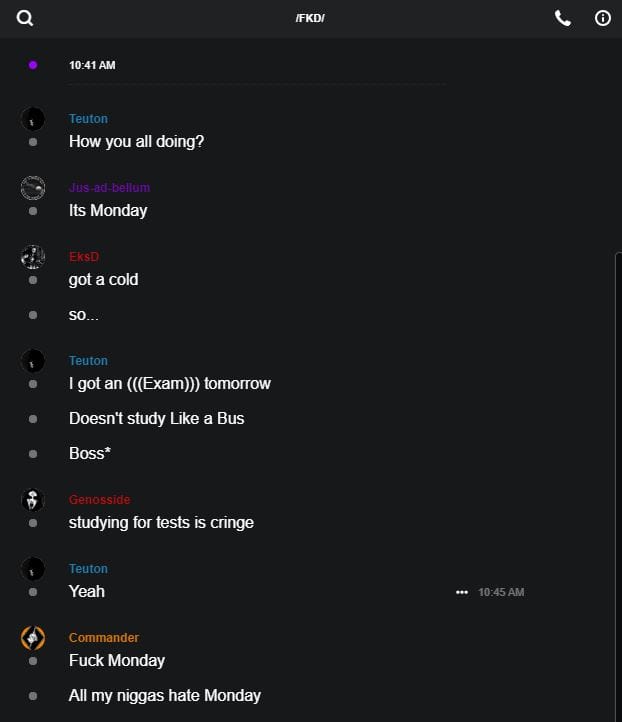Viewport: 622px width, 722px height.
Task: Open the chat info icon
Action: [x=603, y=18]
